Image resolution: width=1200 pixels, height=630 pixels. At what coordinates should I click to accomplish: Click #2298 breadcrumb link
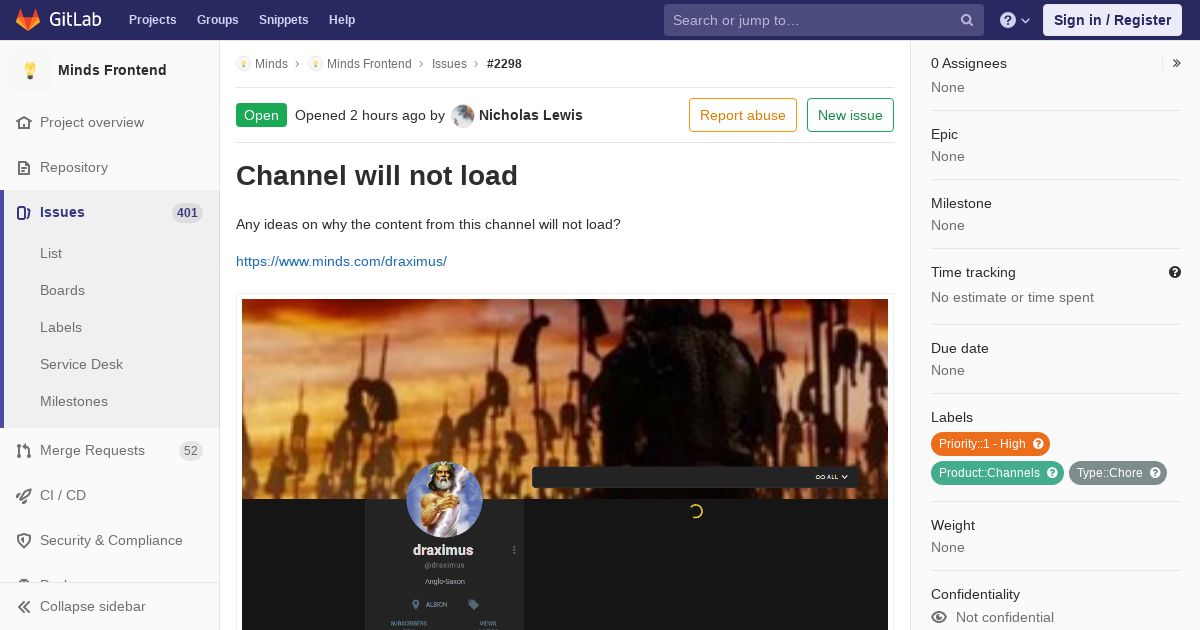tap(504, 63)
